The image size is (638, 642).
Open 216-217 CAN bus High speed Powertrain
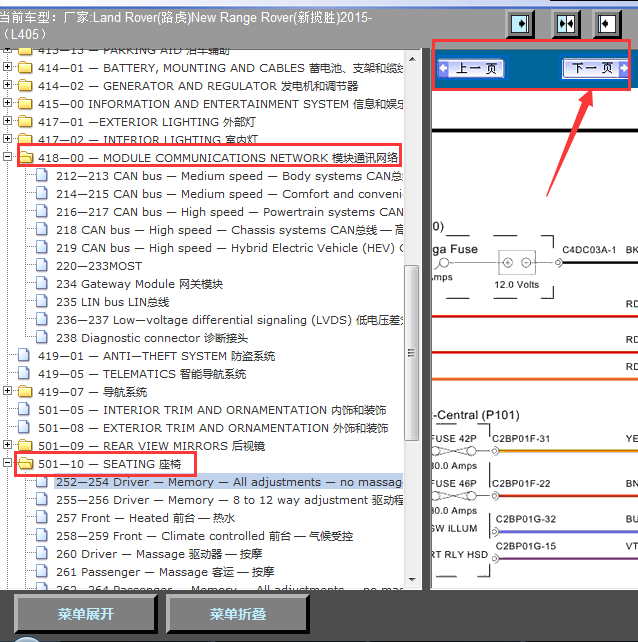[229, 212]
